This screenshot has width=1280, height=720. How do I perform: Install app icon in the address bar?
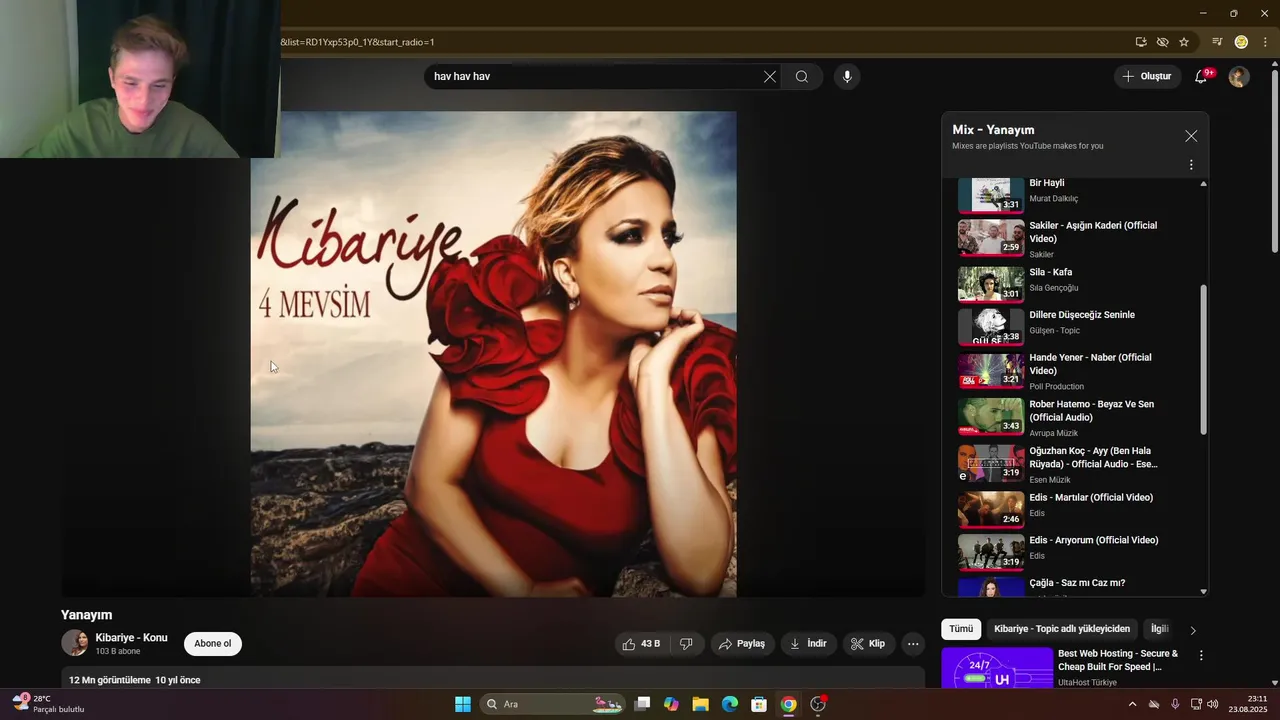point(1141,42)
